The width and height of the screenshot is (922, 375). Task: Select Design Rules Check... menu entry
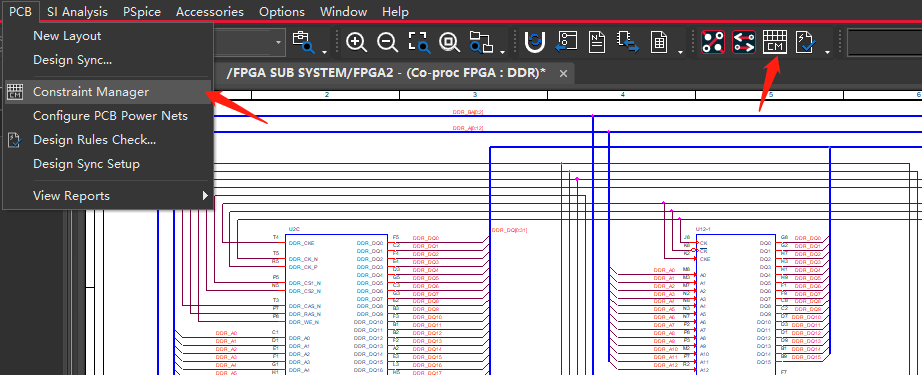click(x=108, y=140)
